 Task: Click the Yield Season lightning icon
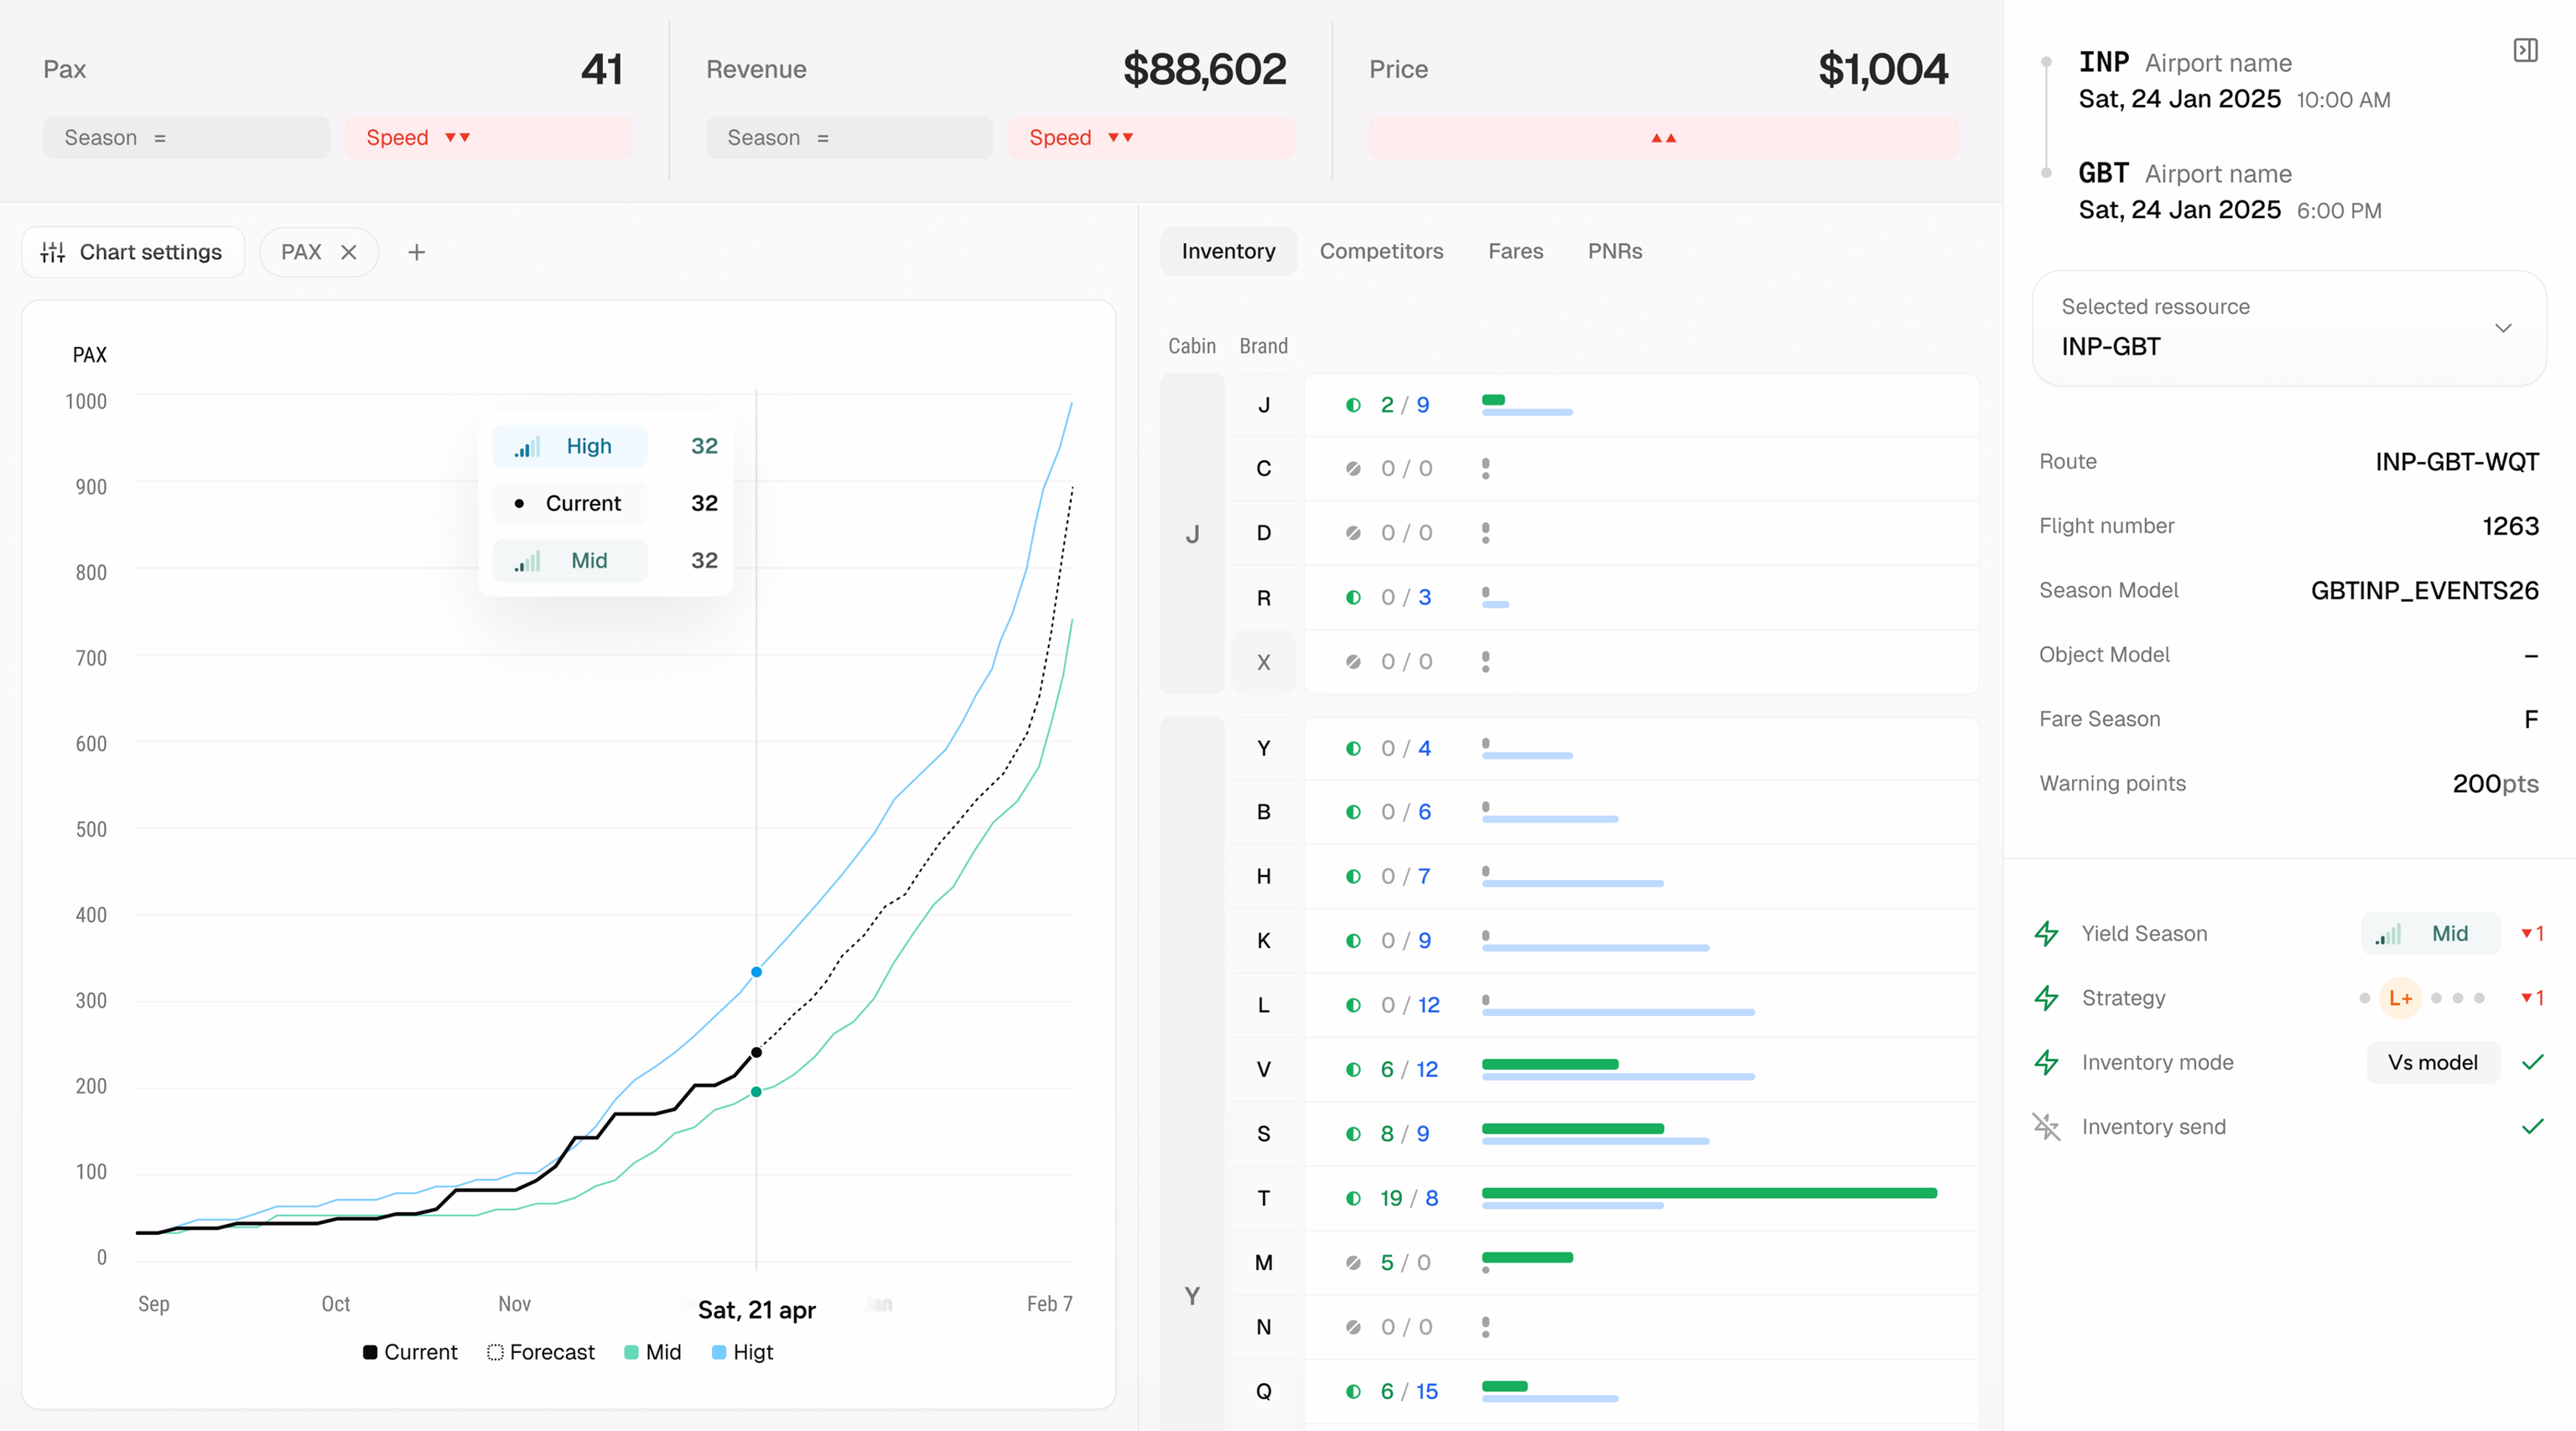point(2046,933)
